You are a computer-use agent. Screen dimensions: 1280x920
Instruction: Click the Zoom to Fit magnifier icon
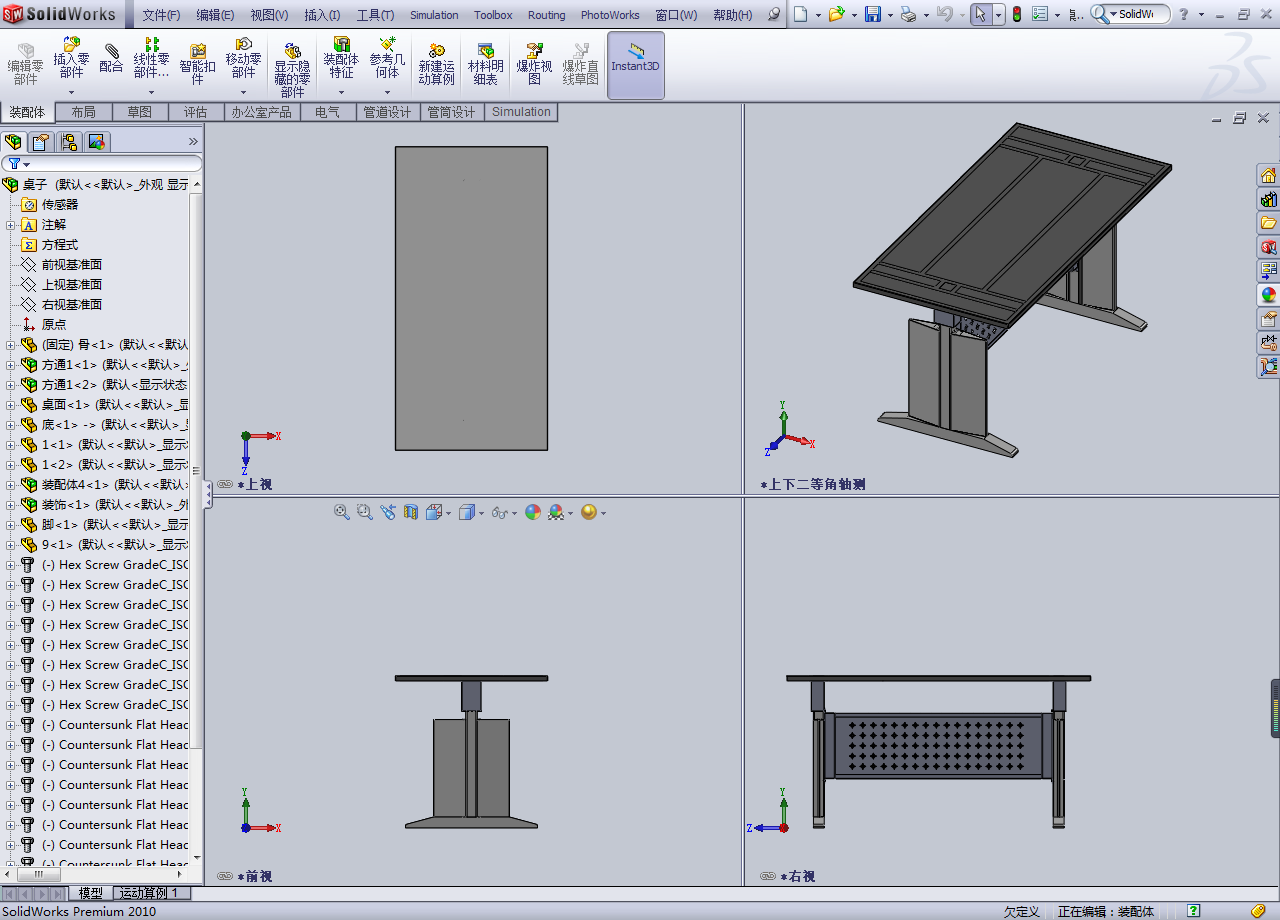pos(342,512)
